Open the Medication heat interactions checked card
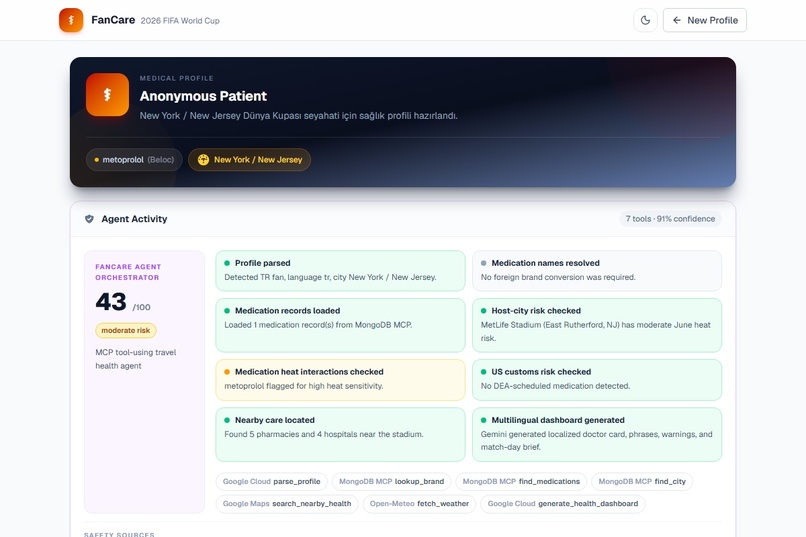The height and width of the screenshot is (537, 806). click(340, 380)
